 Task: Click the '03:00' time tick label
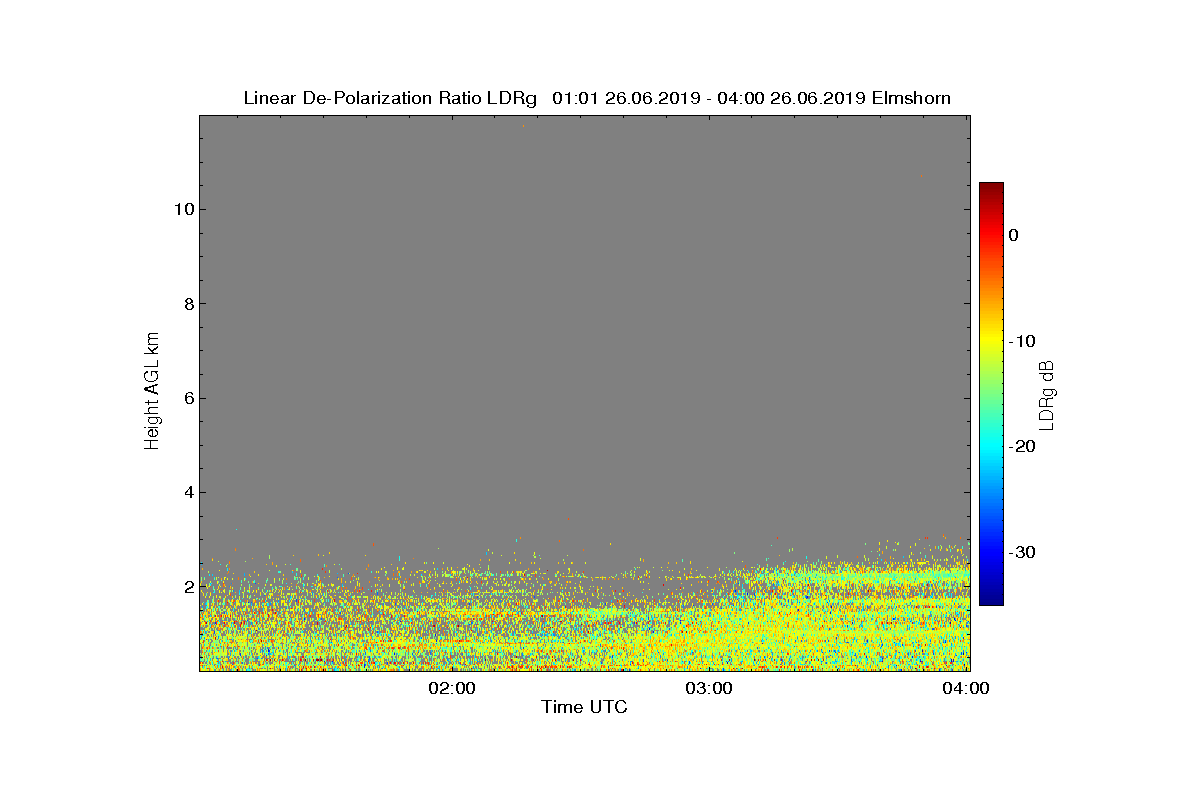[x=710, y=688]
